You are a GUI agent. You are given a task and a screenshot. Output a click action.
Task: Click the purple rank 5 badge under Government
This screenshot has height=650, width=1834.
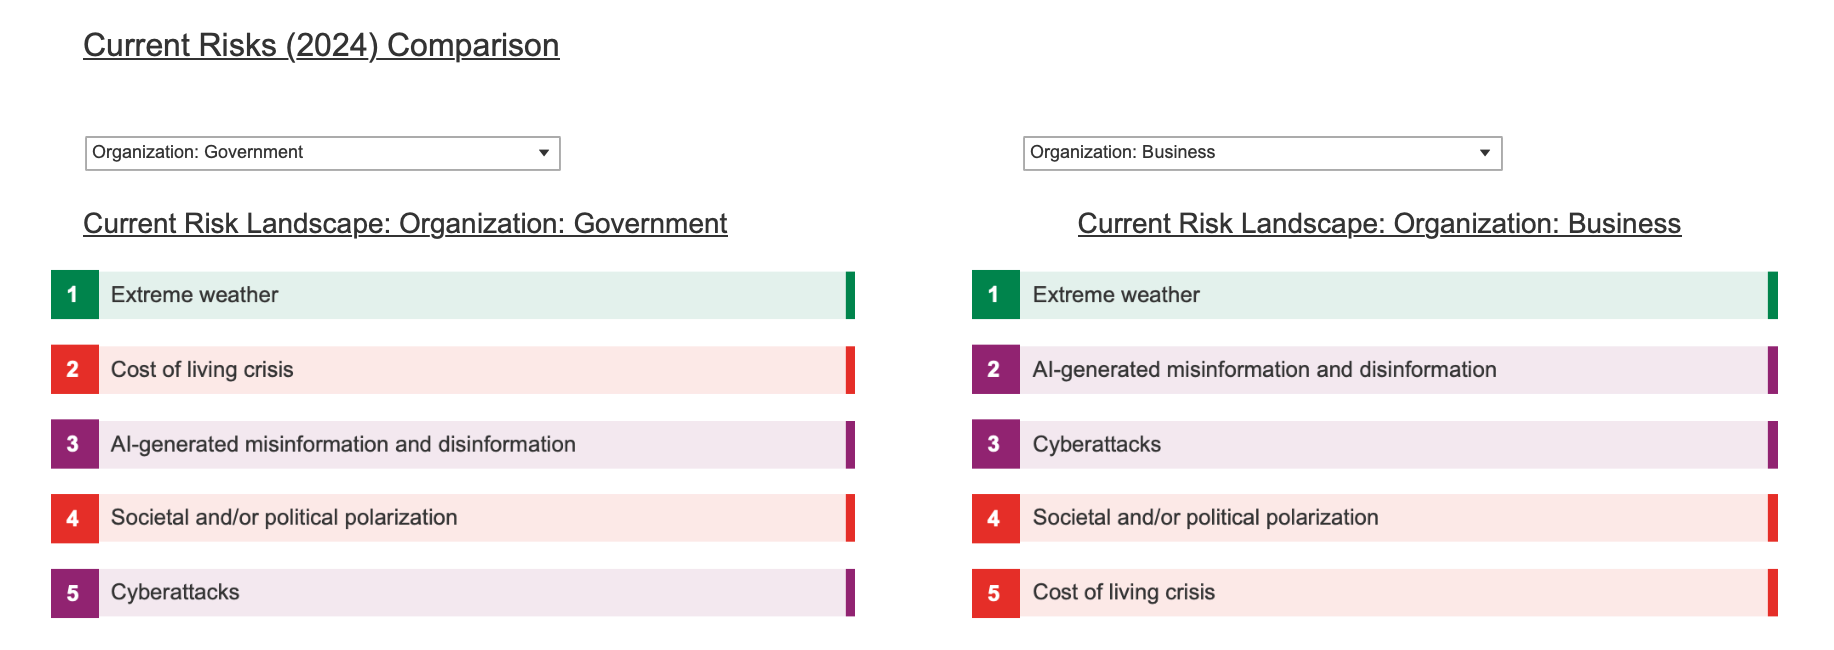click(75, 593)
